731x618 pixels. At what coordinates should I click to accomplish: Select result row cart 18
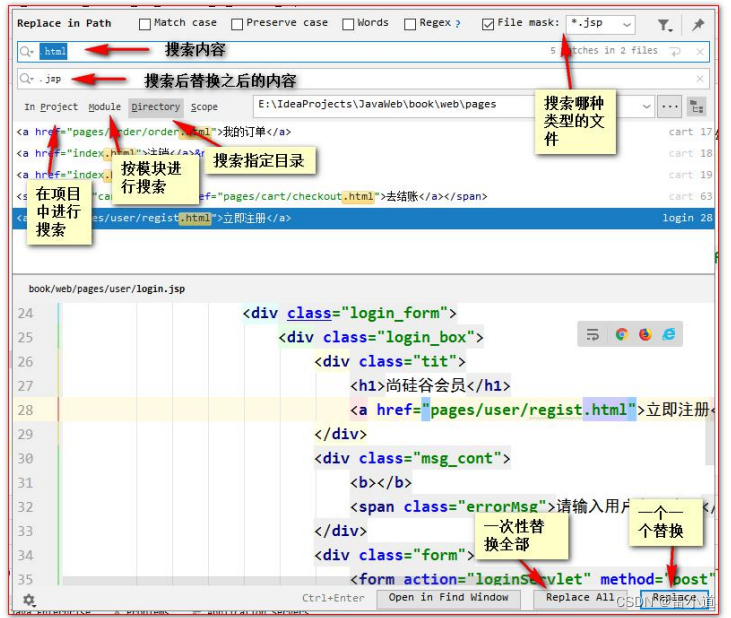coord(363,153)
